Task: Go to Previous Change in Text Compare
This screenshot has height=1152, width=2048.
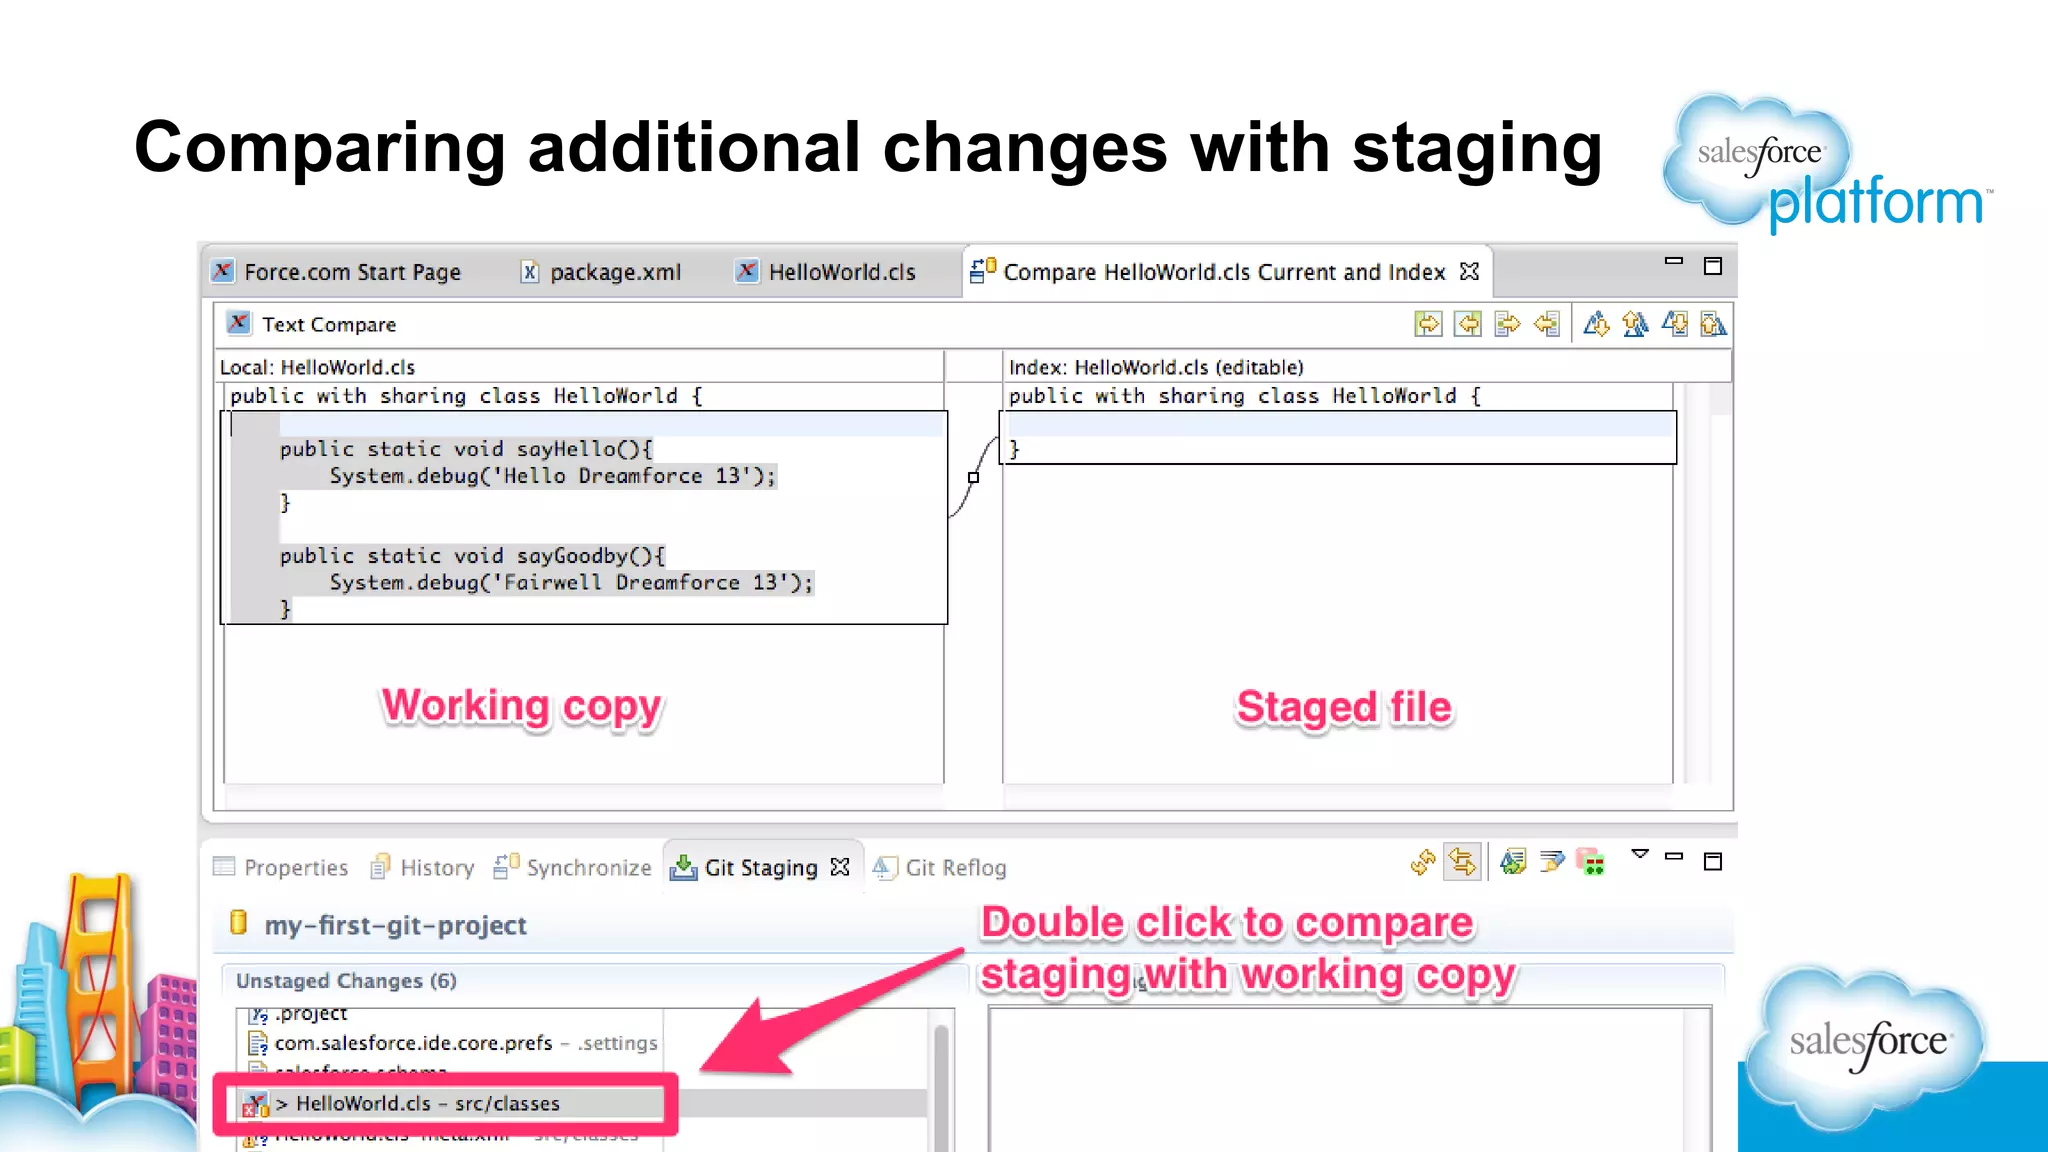Action: (1712, 324)
